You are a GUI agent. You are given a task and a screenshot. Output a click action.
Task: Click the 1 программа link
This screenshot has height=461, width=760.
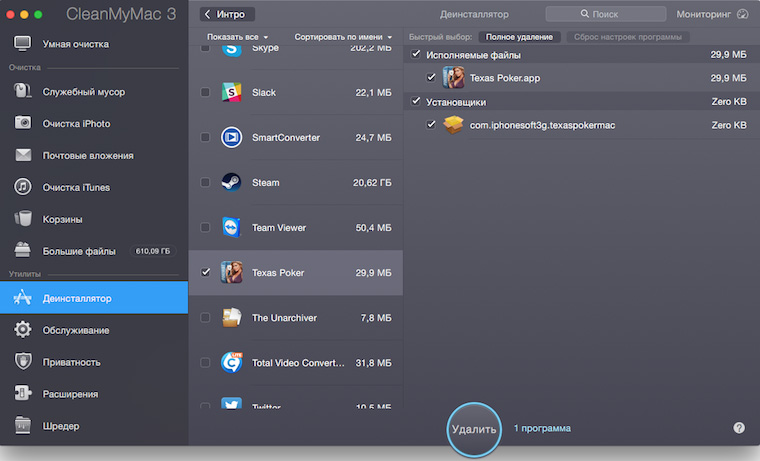point(542,428)
